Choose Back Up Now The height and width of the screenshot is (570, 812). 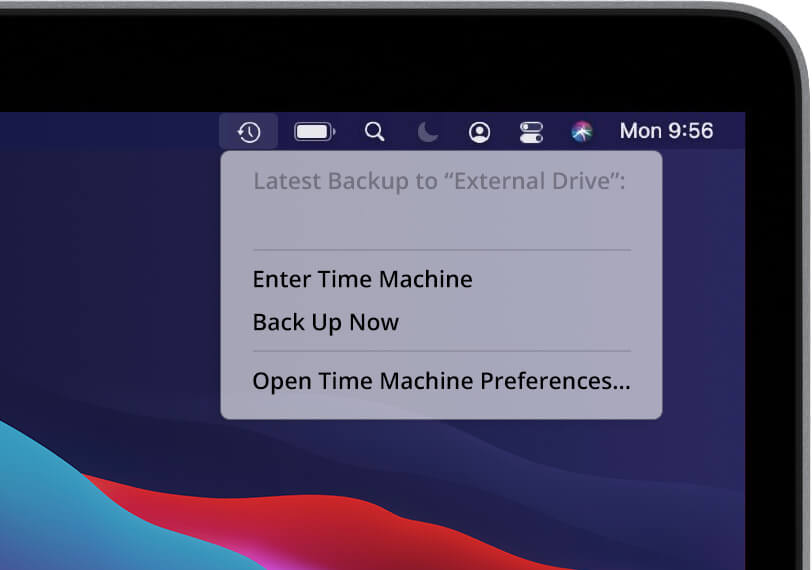pyautogui.click(x=326, y=322)
